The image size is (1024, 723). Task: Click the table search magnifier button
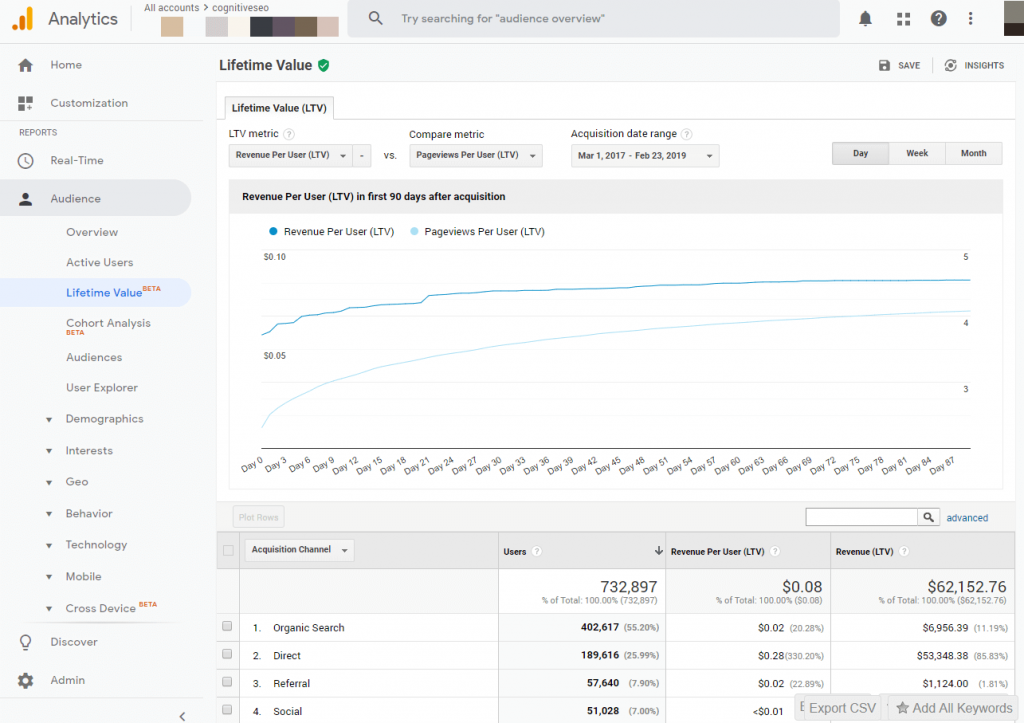(x=929, y=517)
